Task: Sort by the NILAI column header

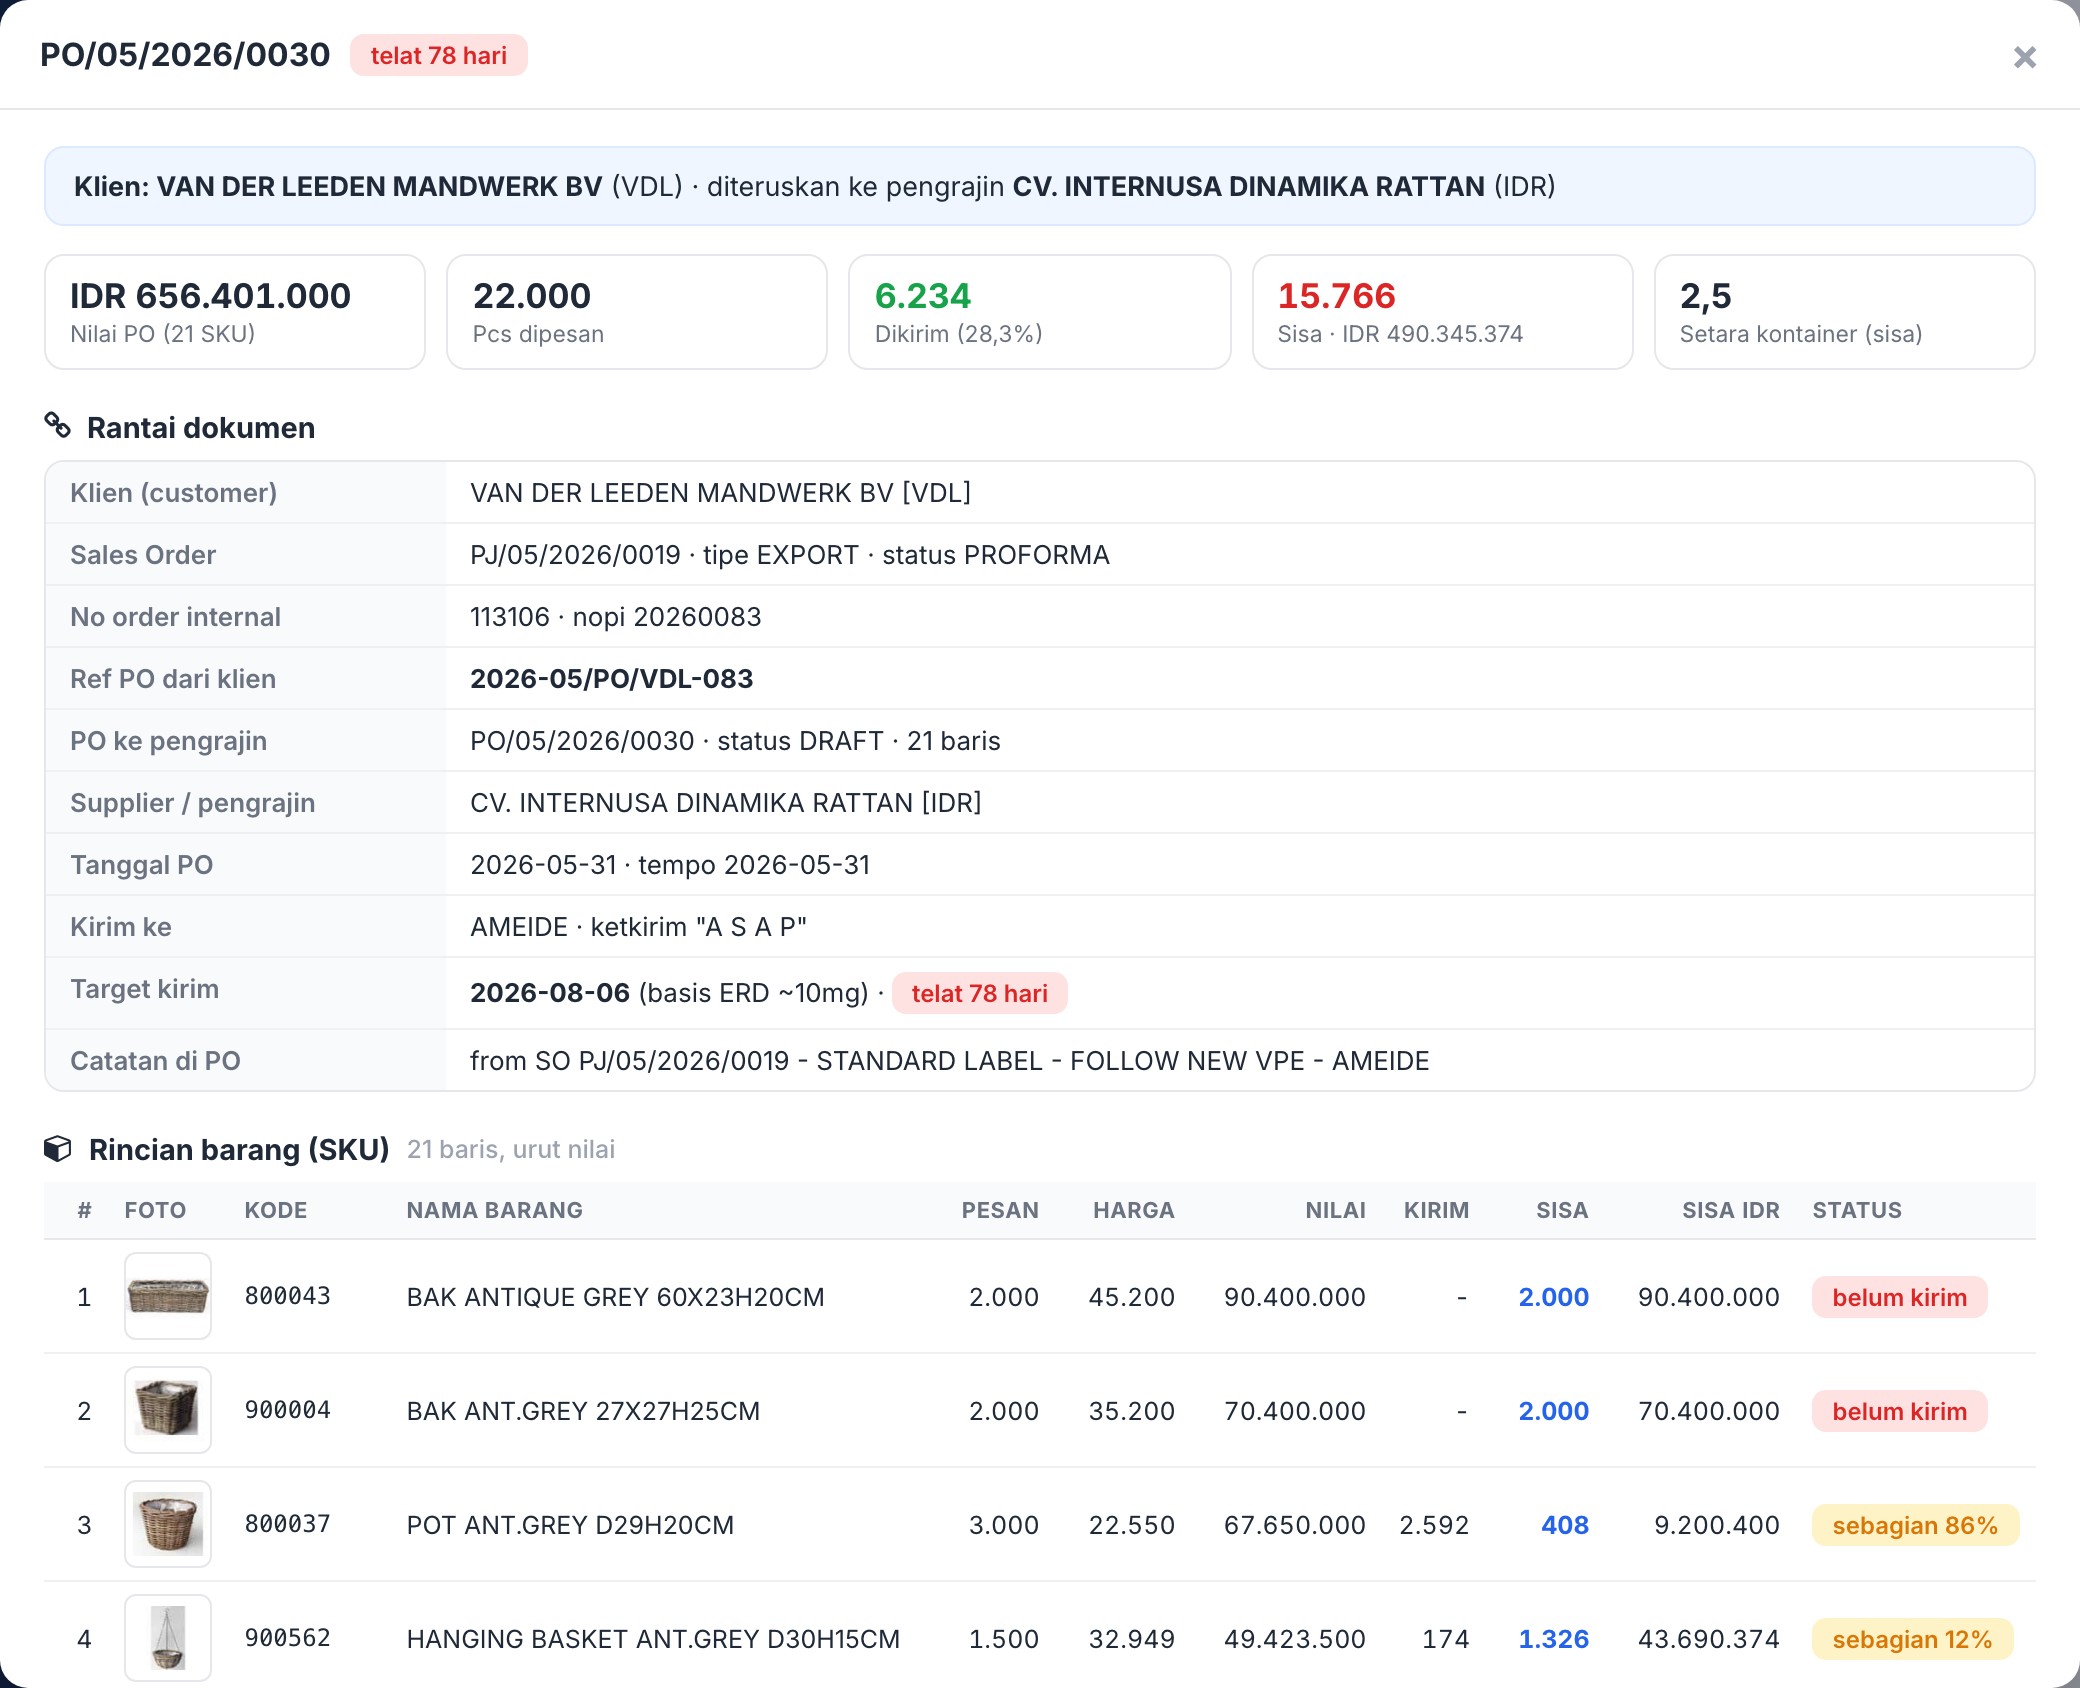Action: pyautogui.click(x=1335, y=1210)
